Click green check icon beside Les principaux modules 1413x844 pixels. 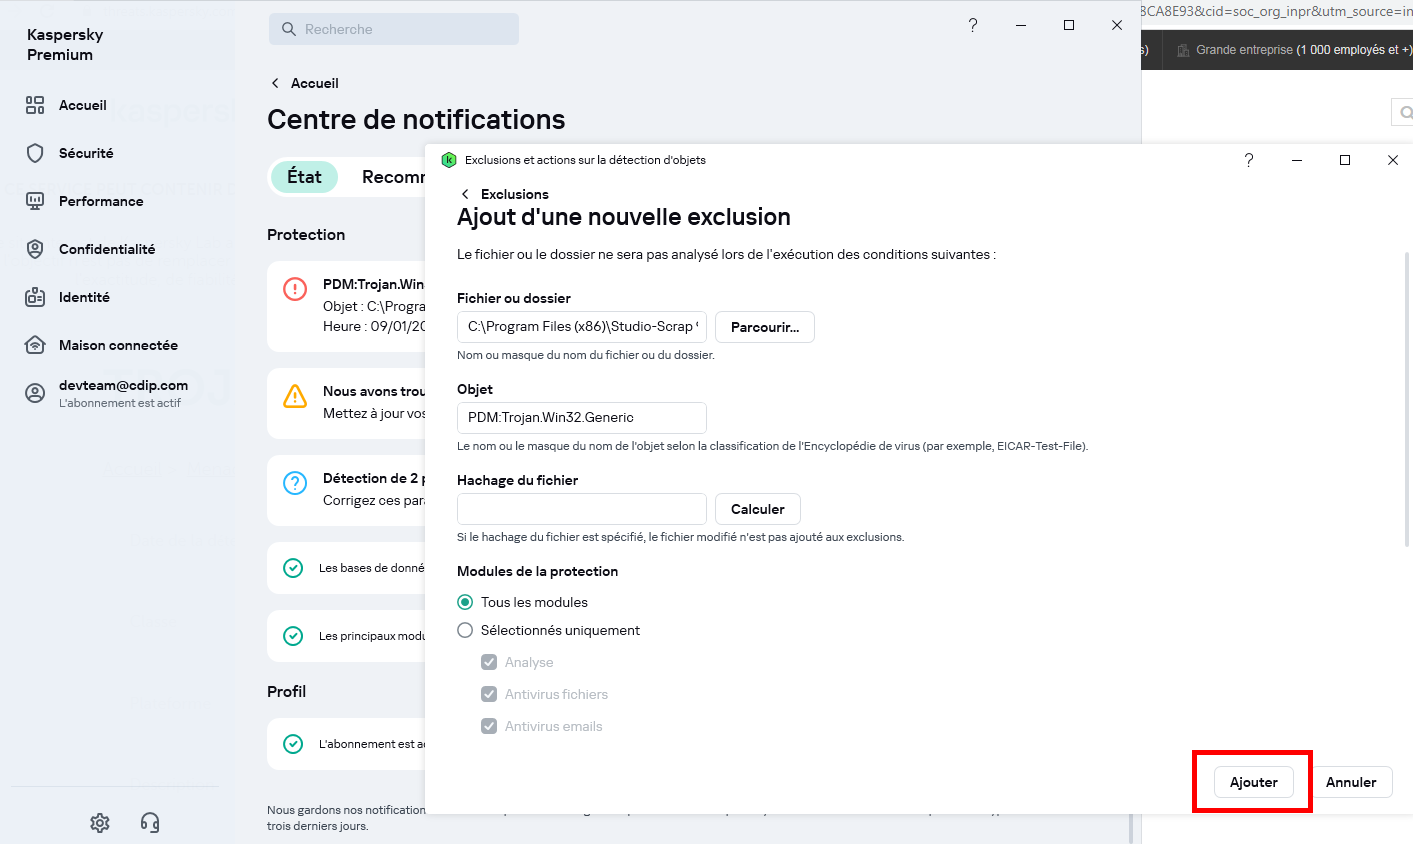(293, 636)
